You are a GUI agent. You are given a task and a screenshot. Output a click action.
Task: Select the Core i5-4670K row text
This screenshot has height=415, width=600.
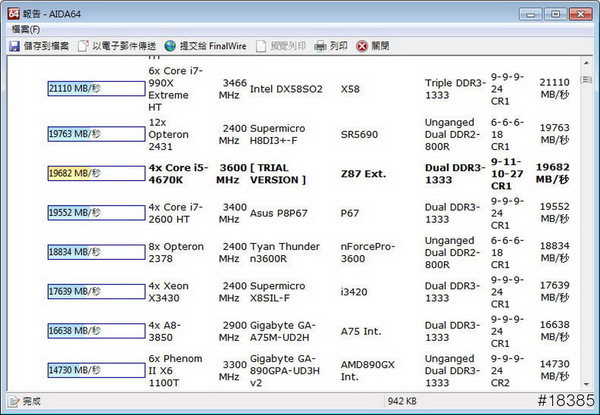[177, 173]
